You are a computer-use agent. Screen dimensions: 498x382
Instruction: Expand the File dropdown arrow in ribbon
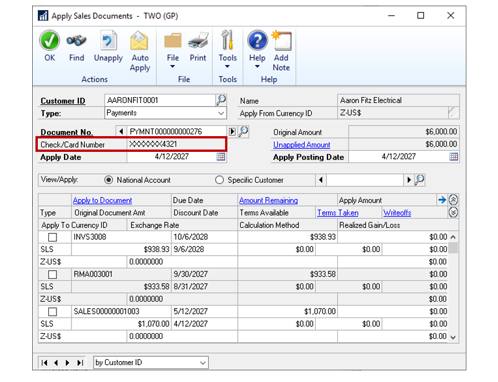point(173,67)
